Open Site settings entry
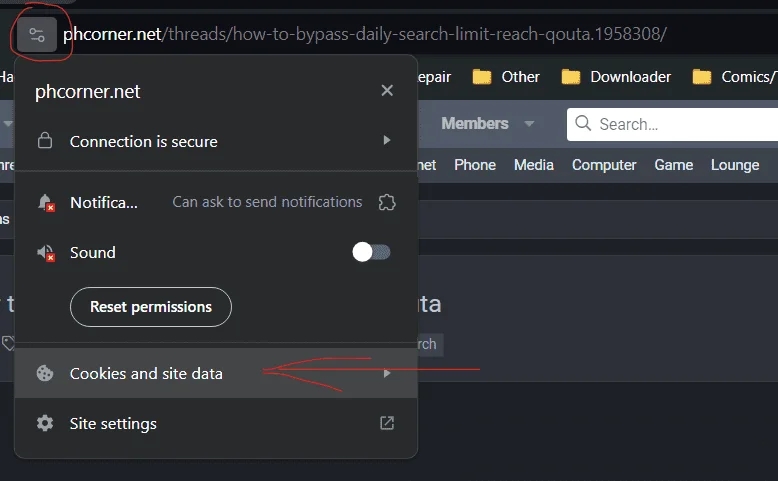 216,423
